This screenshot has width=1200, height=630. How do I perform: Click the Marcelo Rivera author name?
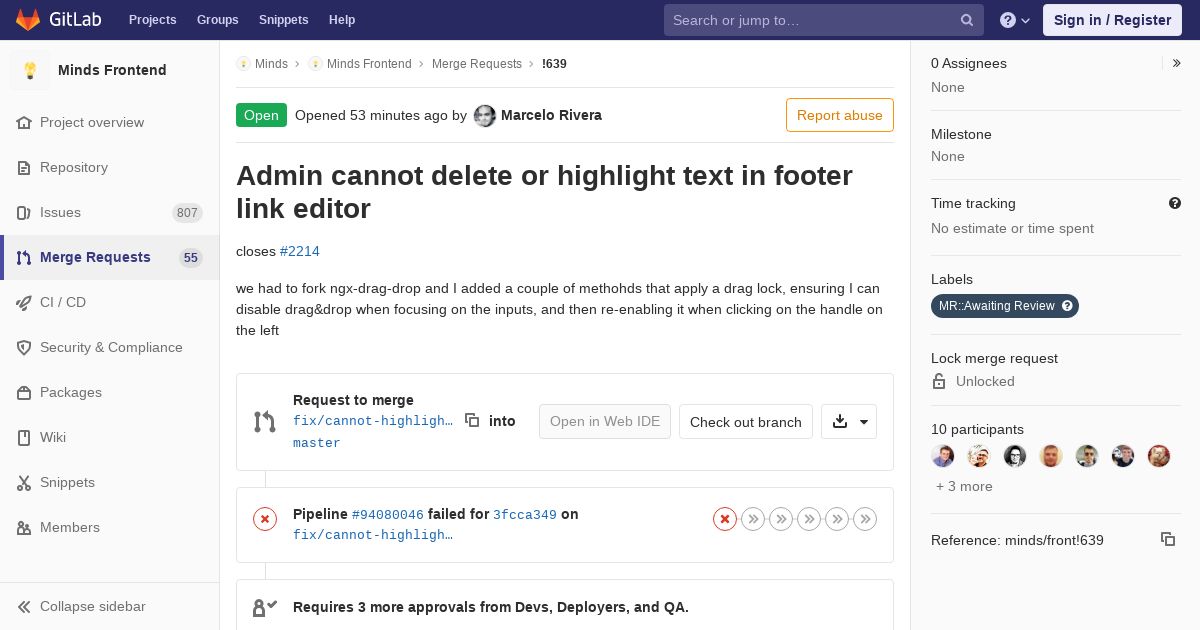click(x=551, y=115)
